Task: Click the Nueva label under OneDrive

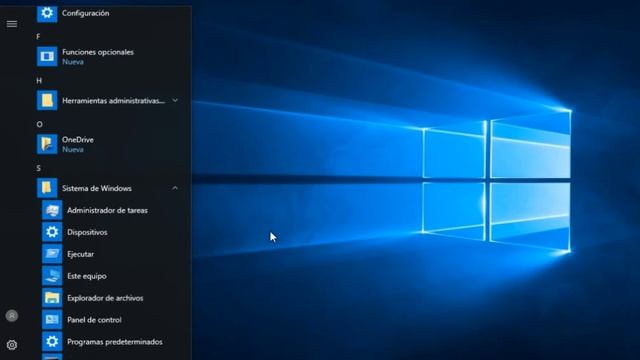Action: click(73, 150)
